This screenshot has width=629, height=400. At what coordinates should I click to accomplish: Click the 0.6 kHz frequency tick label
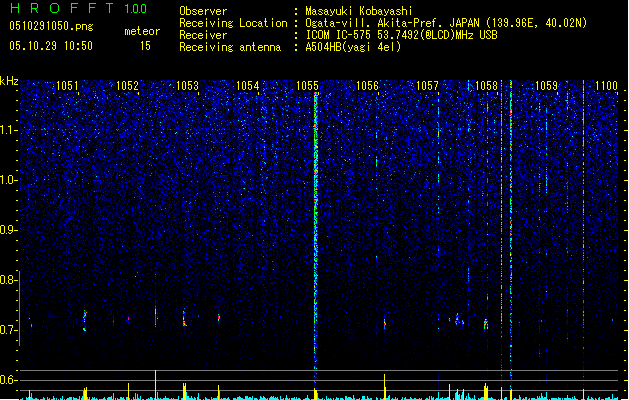click(8, 380)
